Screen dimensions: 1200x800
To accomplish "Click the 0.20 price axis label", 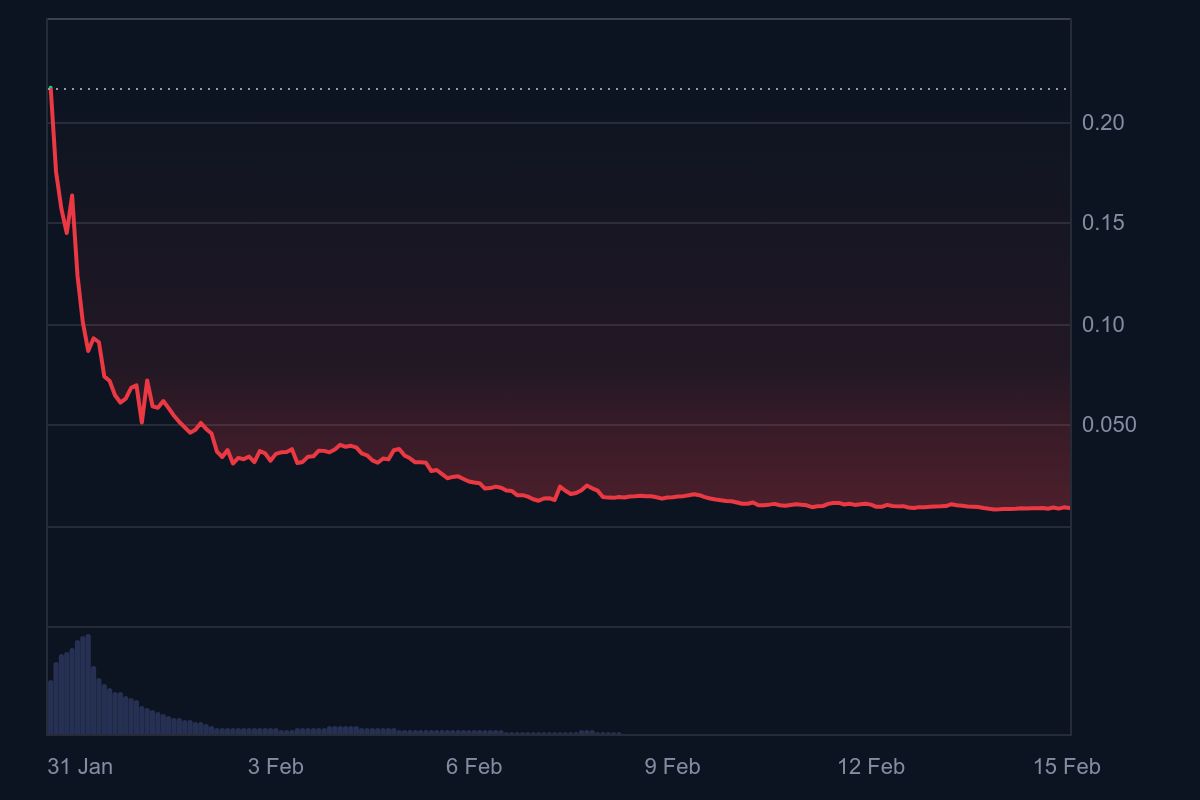I will click(1103, 123).
